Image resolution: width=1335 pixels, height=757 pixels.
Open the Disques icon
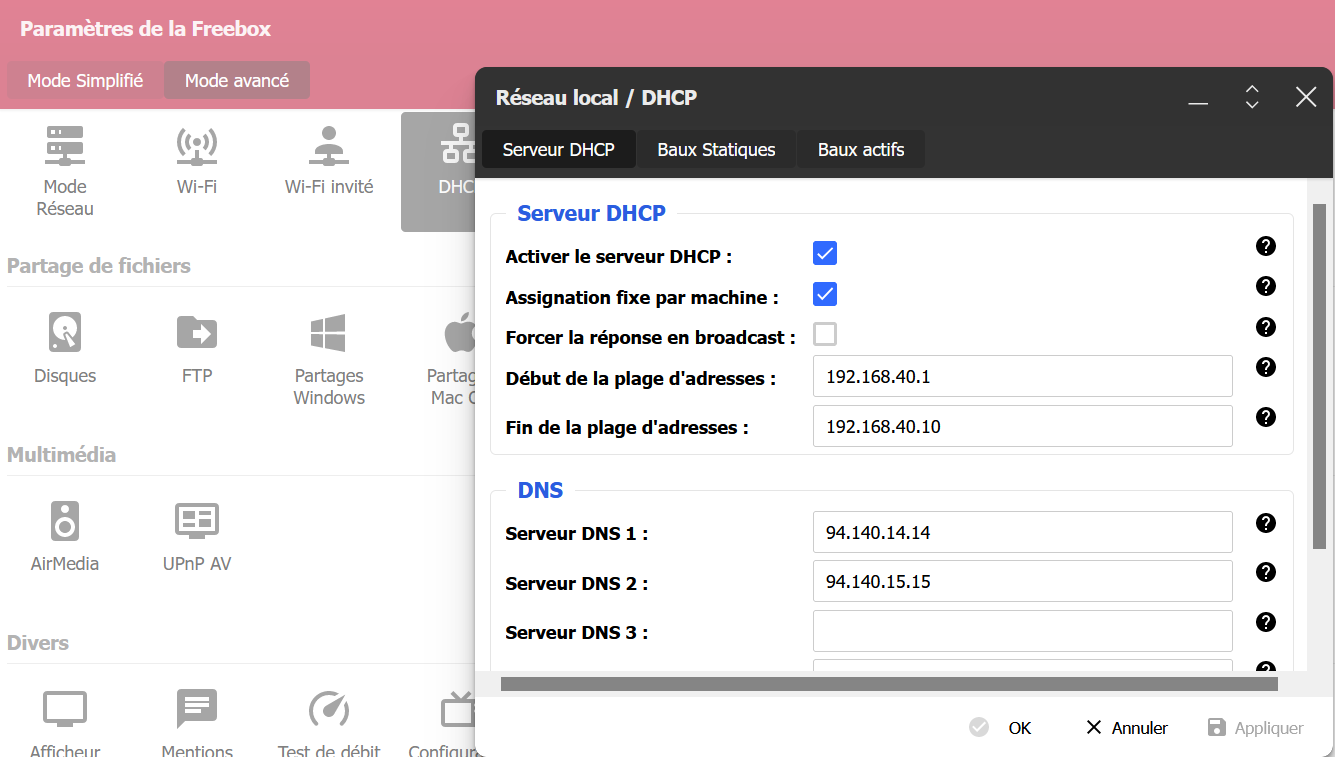(65, 331)
